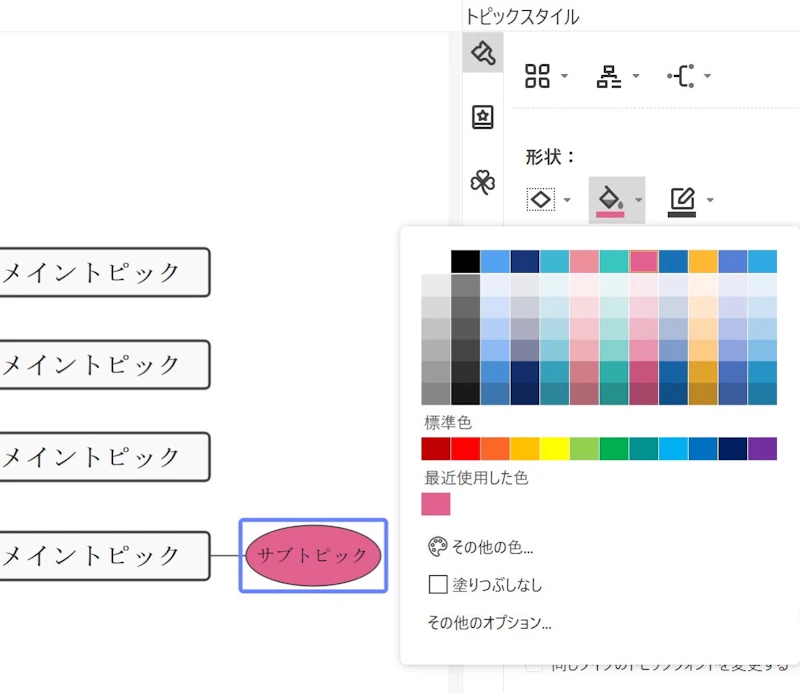The width and height of the screenshot is (800, 693).
Task: Click the tree structure layout icon
Action: (608, 76)
